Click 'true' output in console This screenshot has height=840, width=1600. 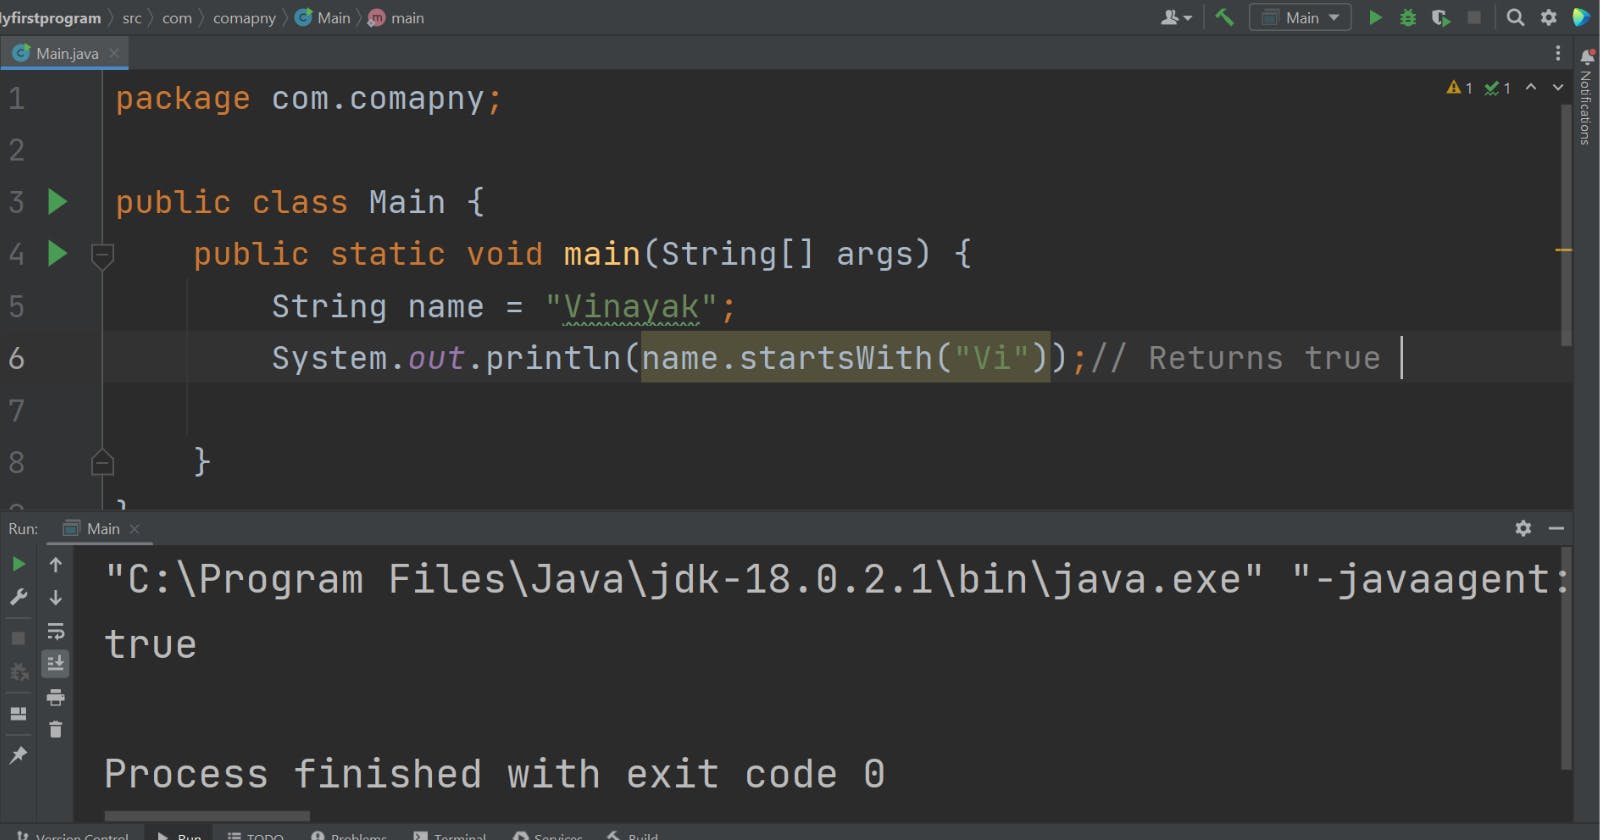point(151,645)
